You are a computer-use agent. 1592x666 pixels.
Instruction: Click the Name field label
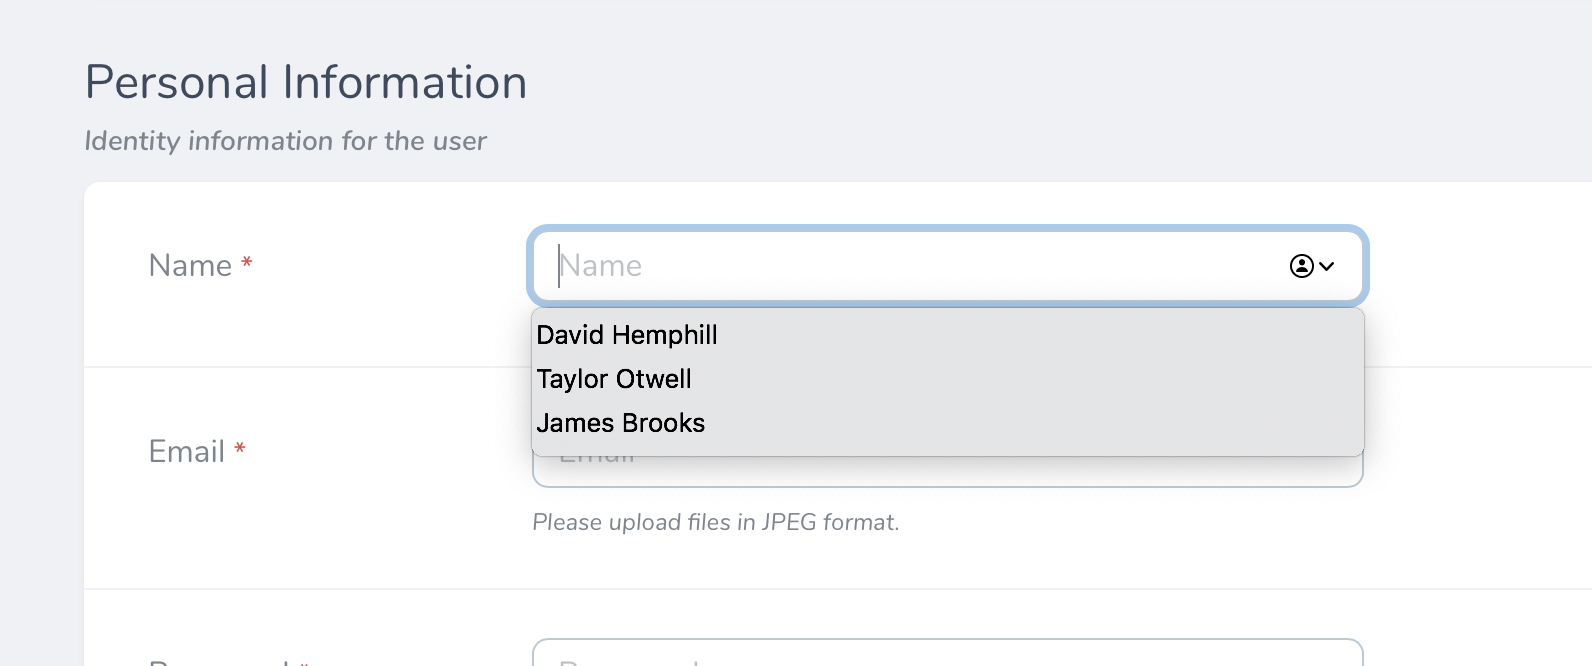(190, 266)
